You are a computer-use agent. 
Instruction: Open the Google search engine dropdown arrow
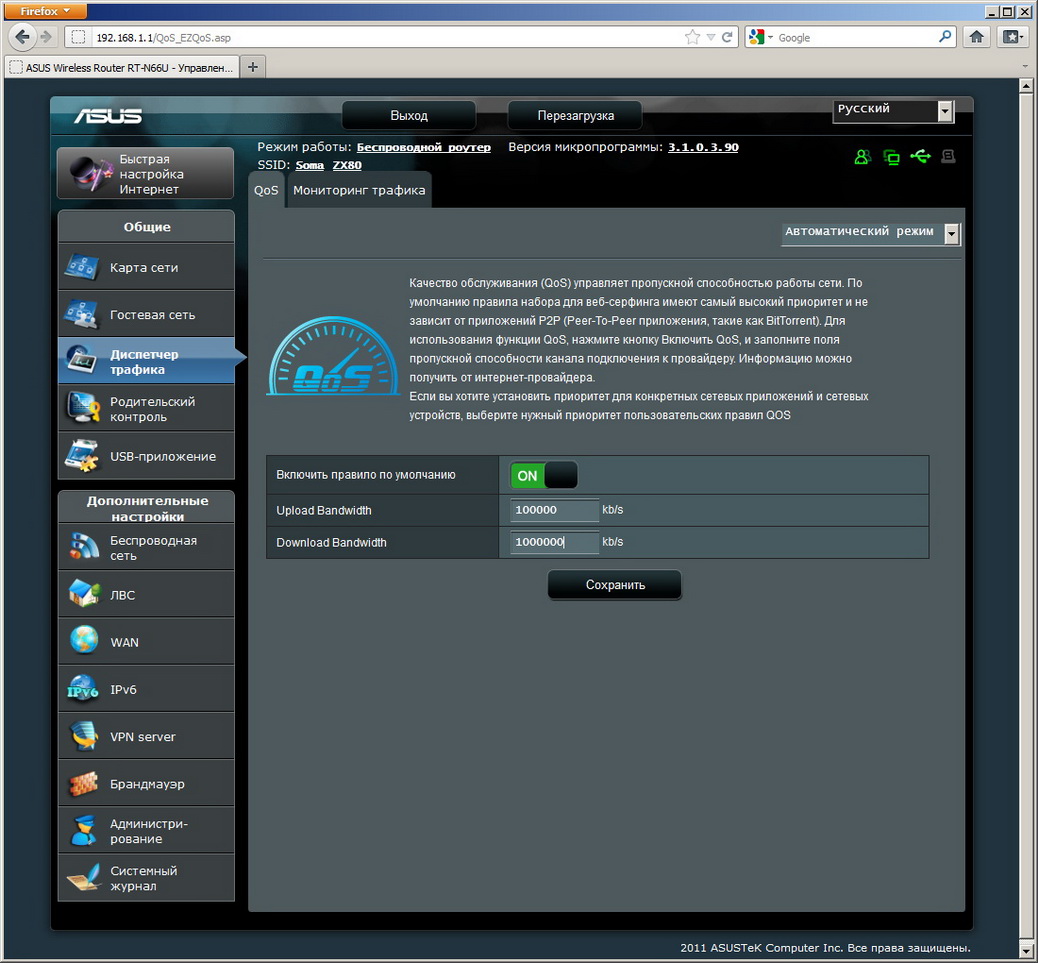(770, 38)
